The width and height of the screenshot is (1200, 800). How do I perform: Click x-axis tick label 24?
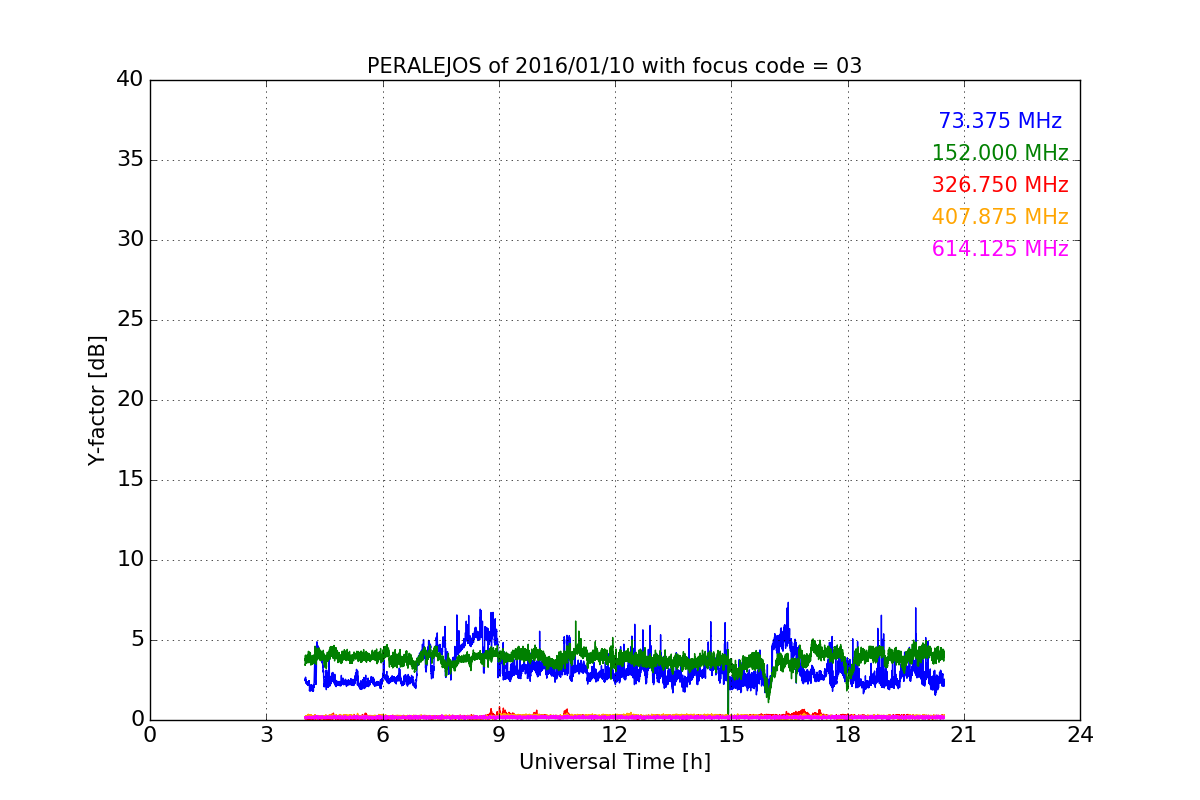tap(1080, 735)
